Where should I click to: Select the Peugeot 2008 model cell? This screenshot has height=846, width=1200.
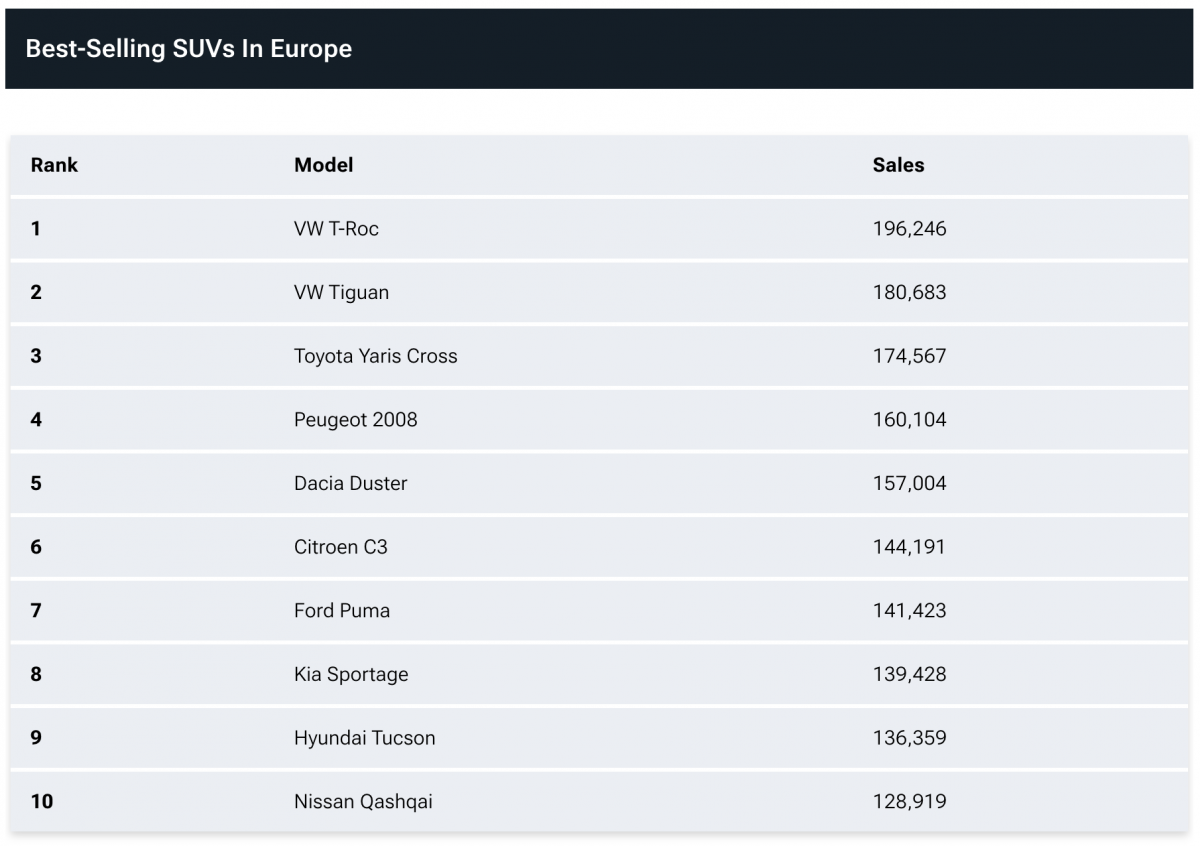pos(355,420)
